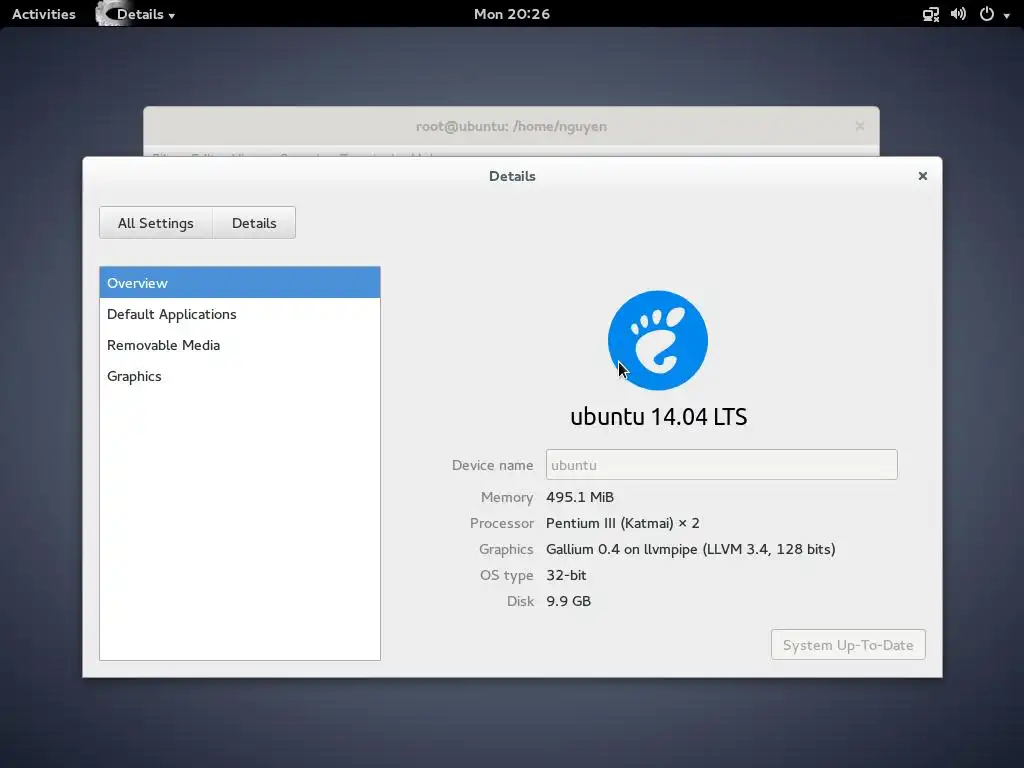Click the Graphics label beside Gallium text
The image size is (1024, 768).
pyautogui.click(x=506, y=549)
